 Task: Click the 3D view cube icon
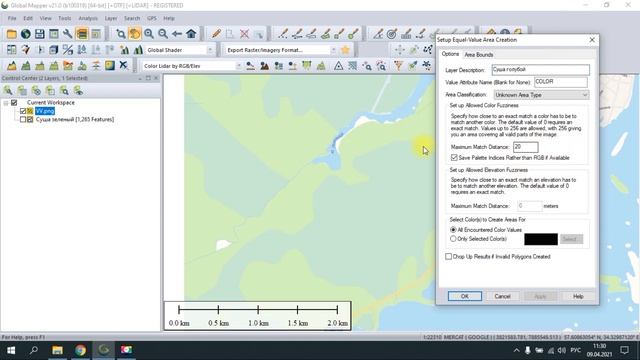coord(53,50)
